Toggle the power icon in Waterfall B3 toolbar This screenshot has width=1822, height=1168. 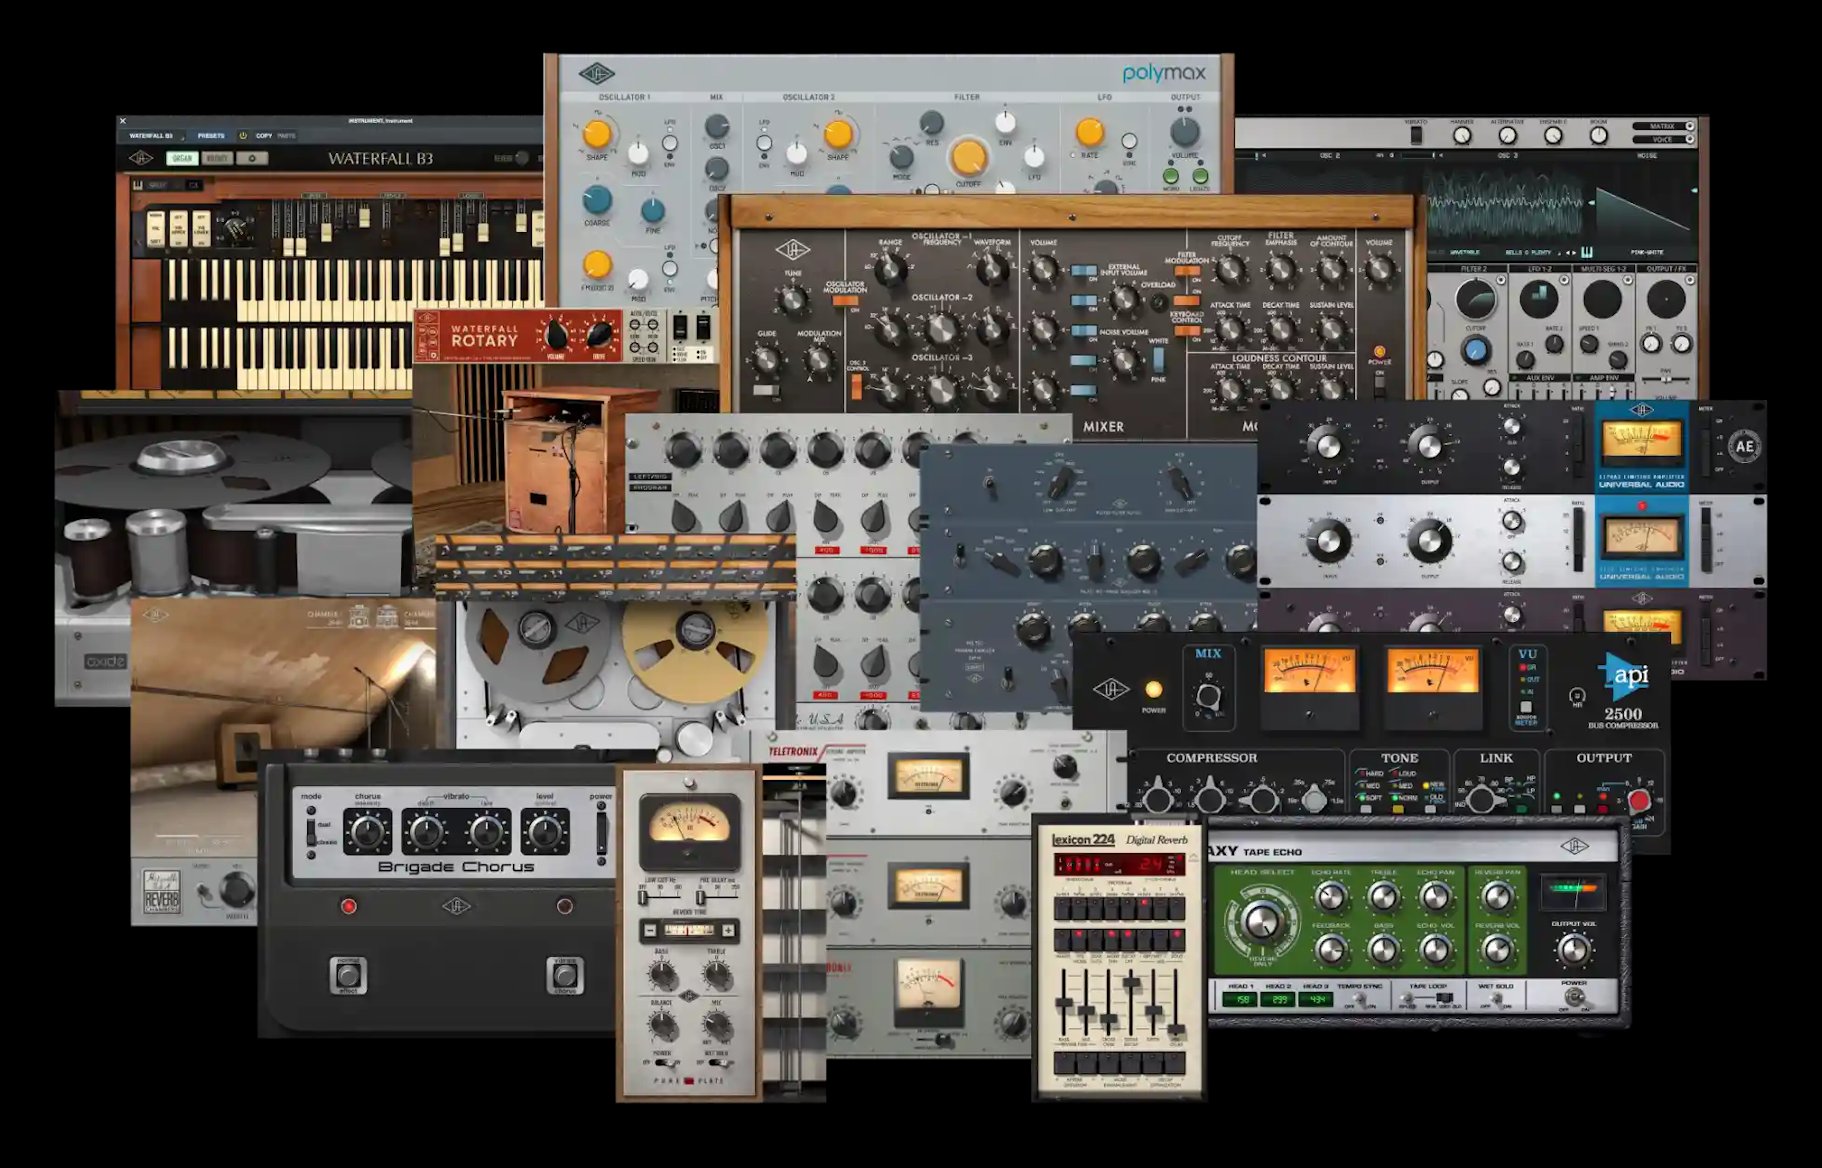tap(242, 135)
